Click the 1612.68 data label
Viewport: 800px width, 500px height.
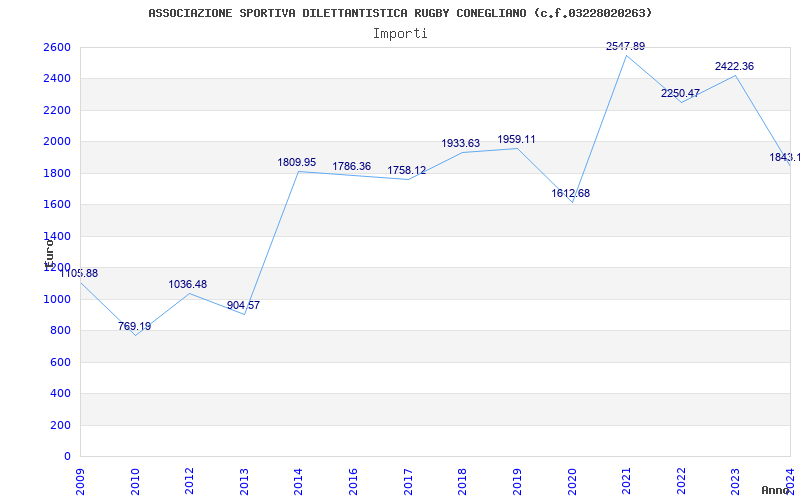click(570, 193)
